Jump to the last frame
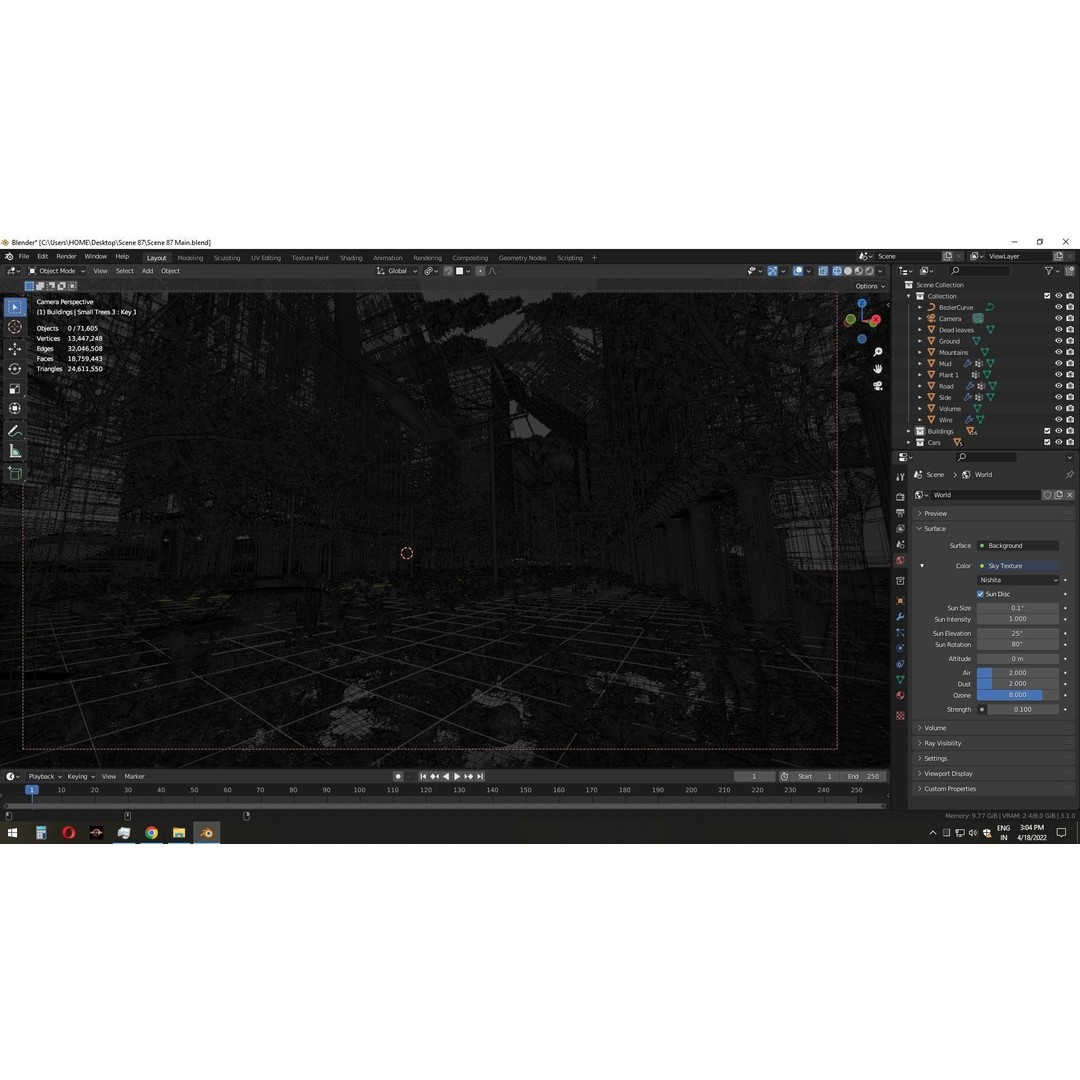This screenshot has height=1080, width=1080. [x=480, y=776]
